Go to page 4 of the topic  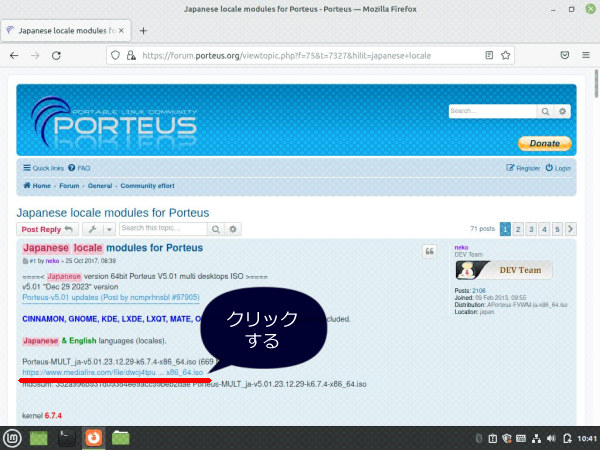pos(544,229)
